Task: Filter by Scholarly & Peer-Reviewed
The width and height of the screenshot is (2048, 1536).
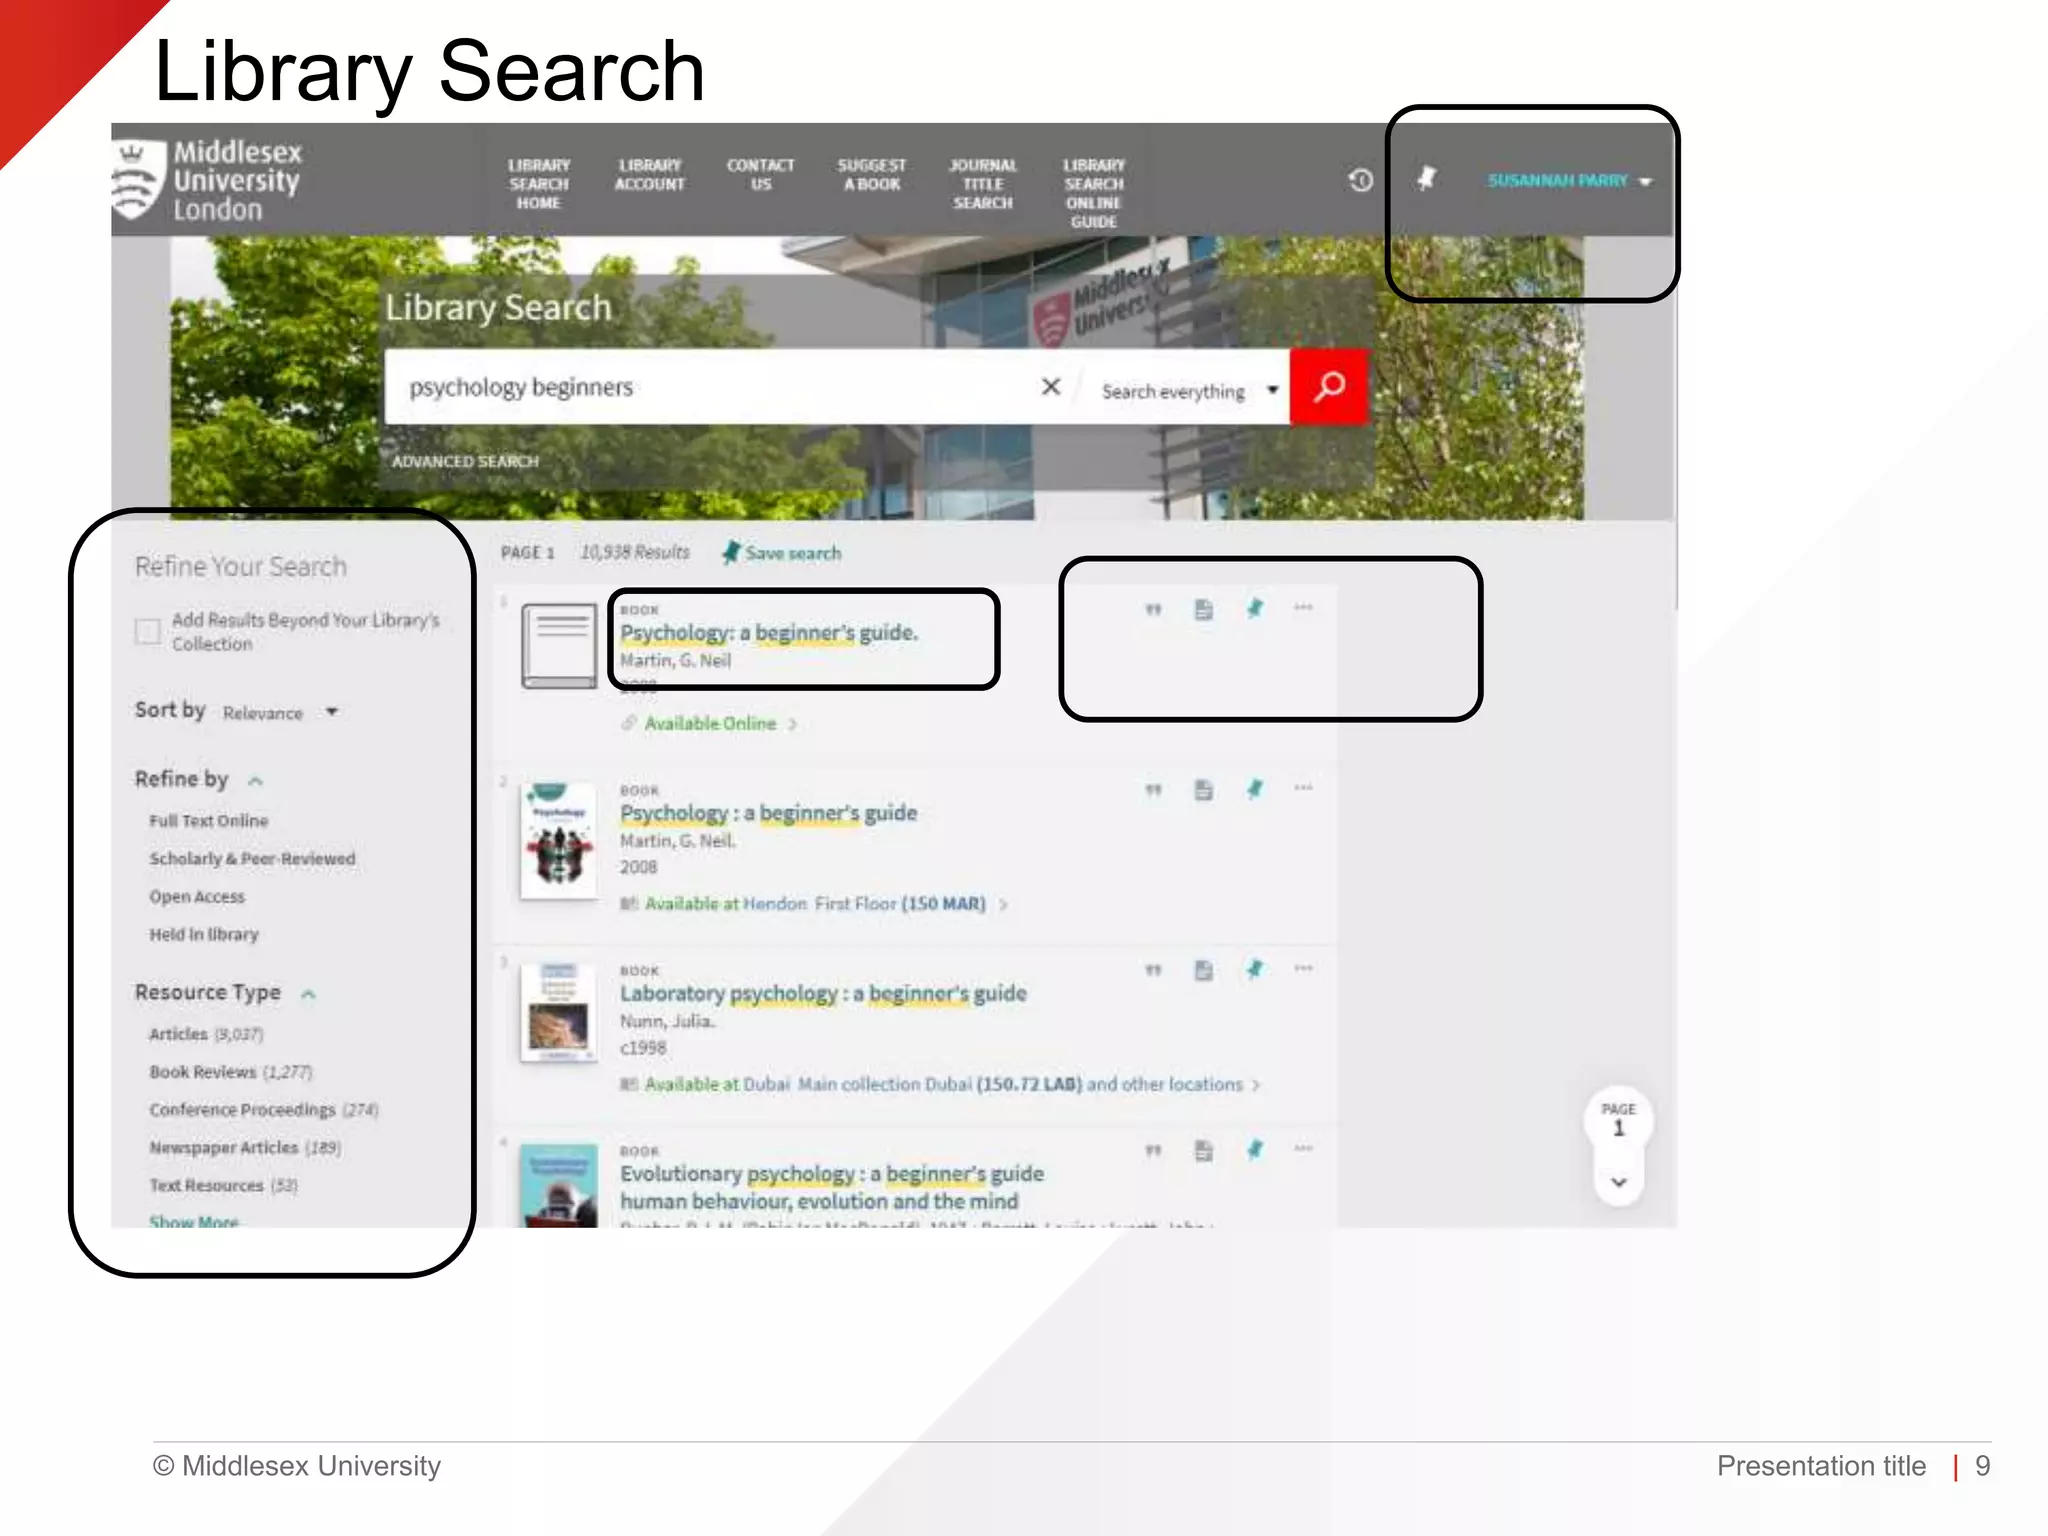Action: pyautogui.click(x=252, y=859)
